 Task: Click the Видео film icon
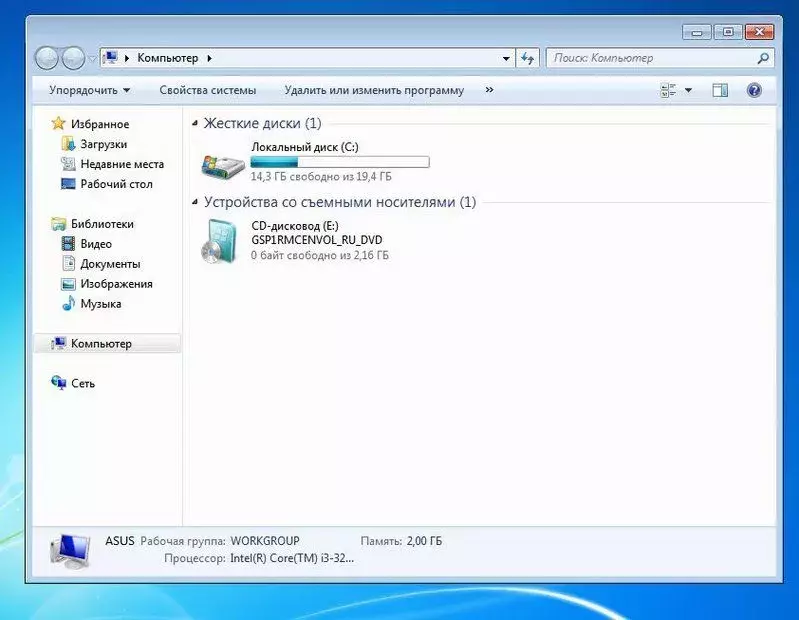(68, 244)
